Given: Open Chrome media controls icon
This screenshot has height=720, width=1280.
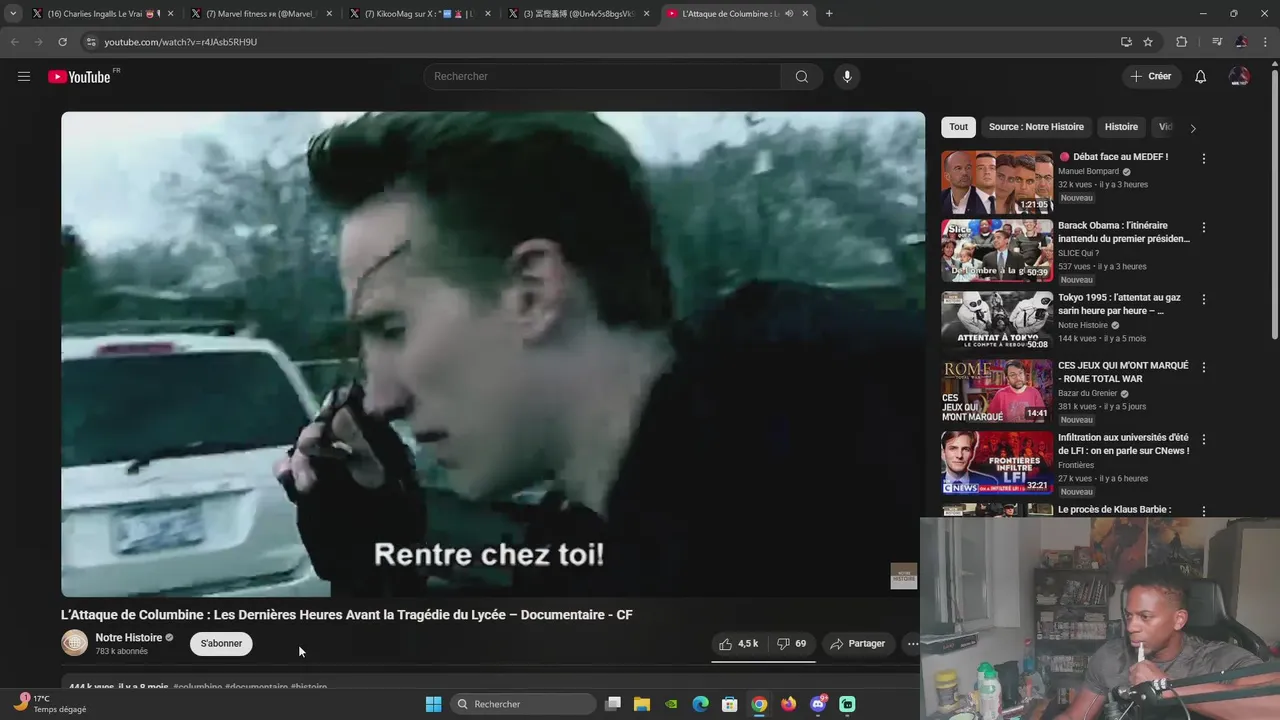Looking at the screenshot, I should click(x=1217, y=42).
